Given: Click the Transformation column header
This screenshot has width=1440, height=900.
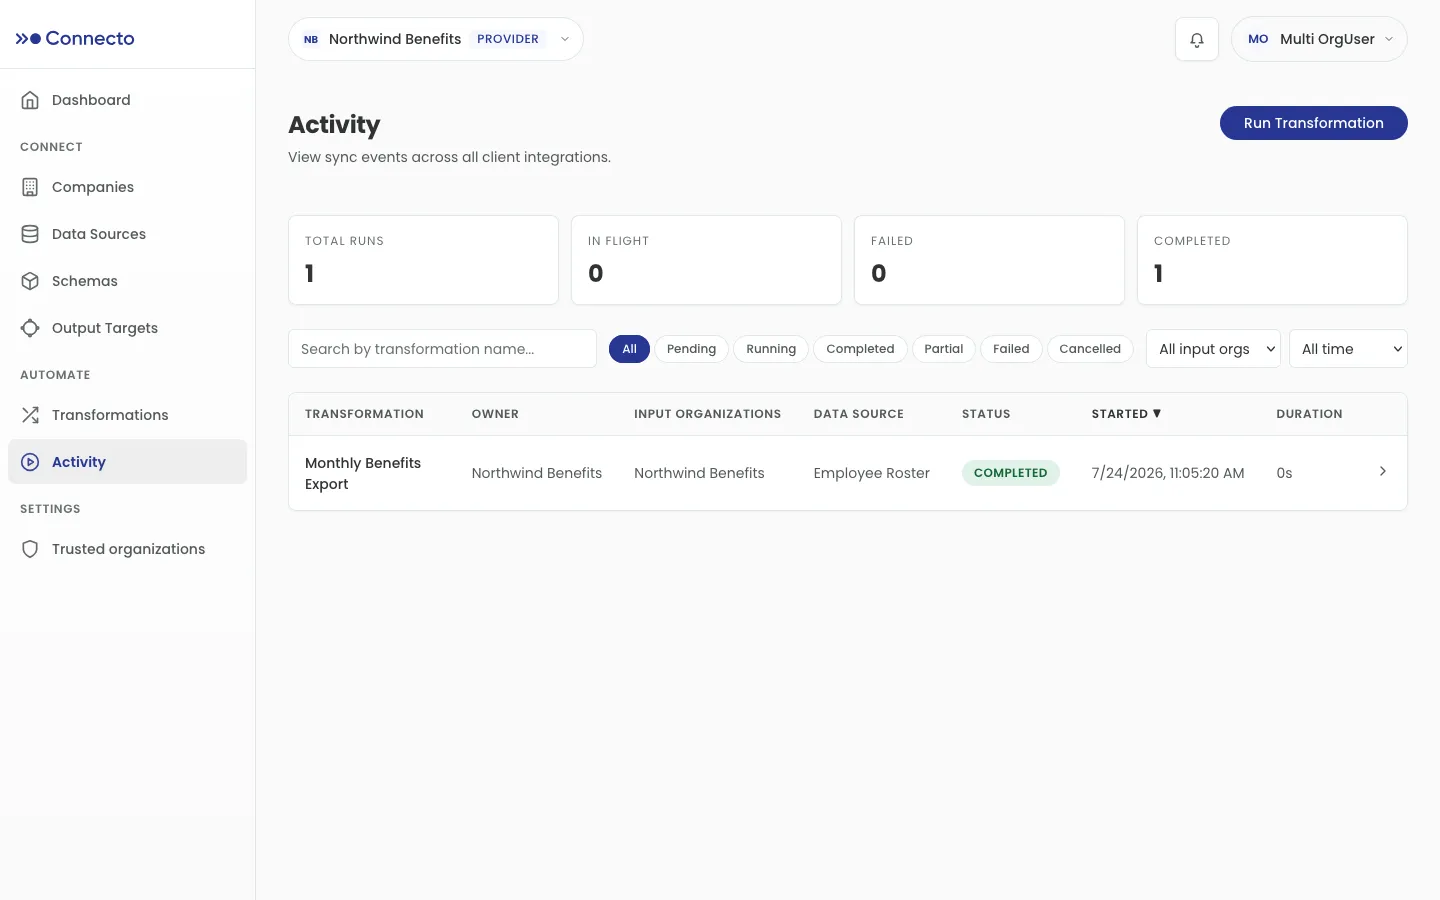Looking at the screenshot, I should (364, 414).
